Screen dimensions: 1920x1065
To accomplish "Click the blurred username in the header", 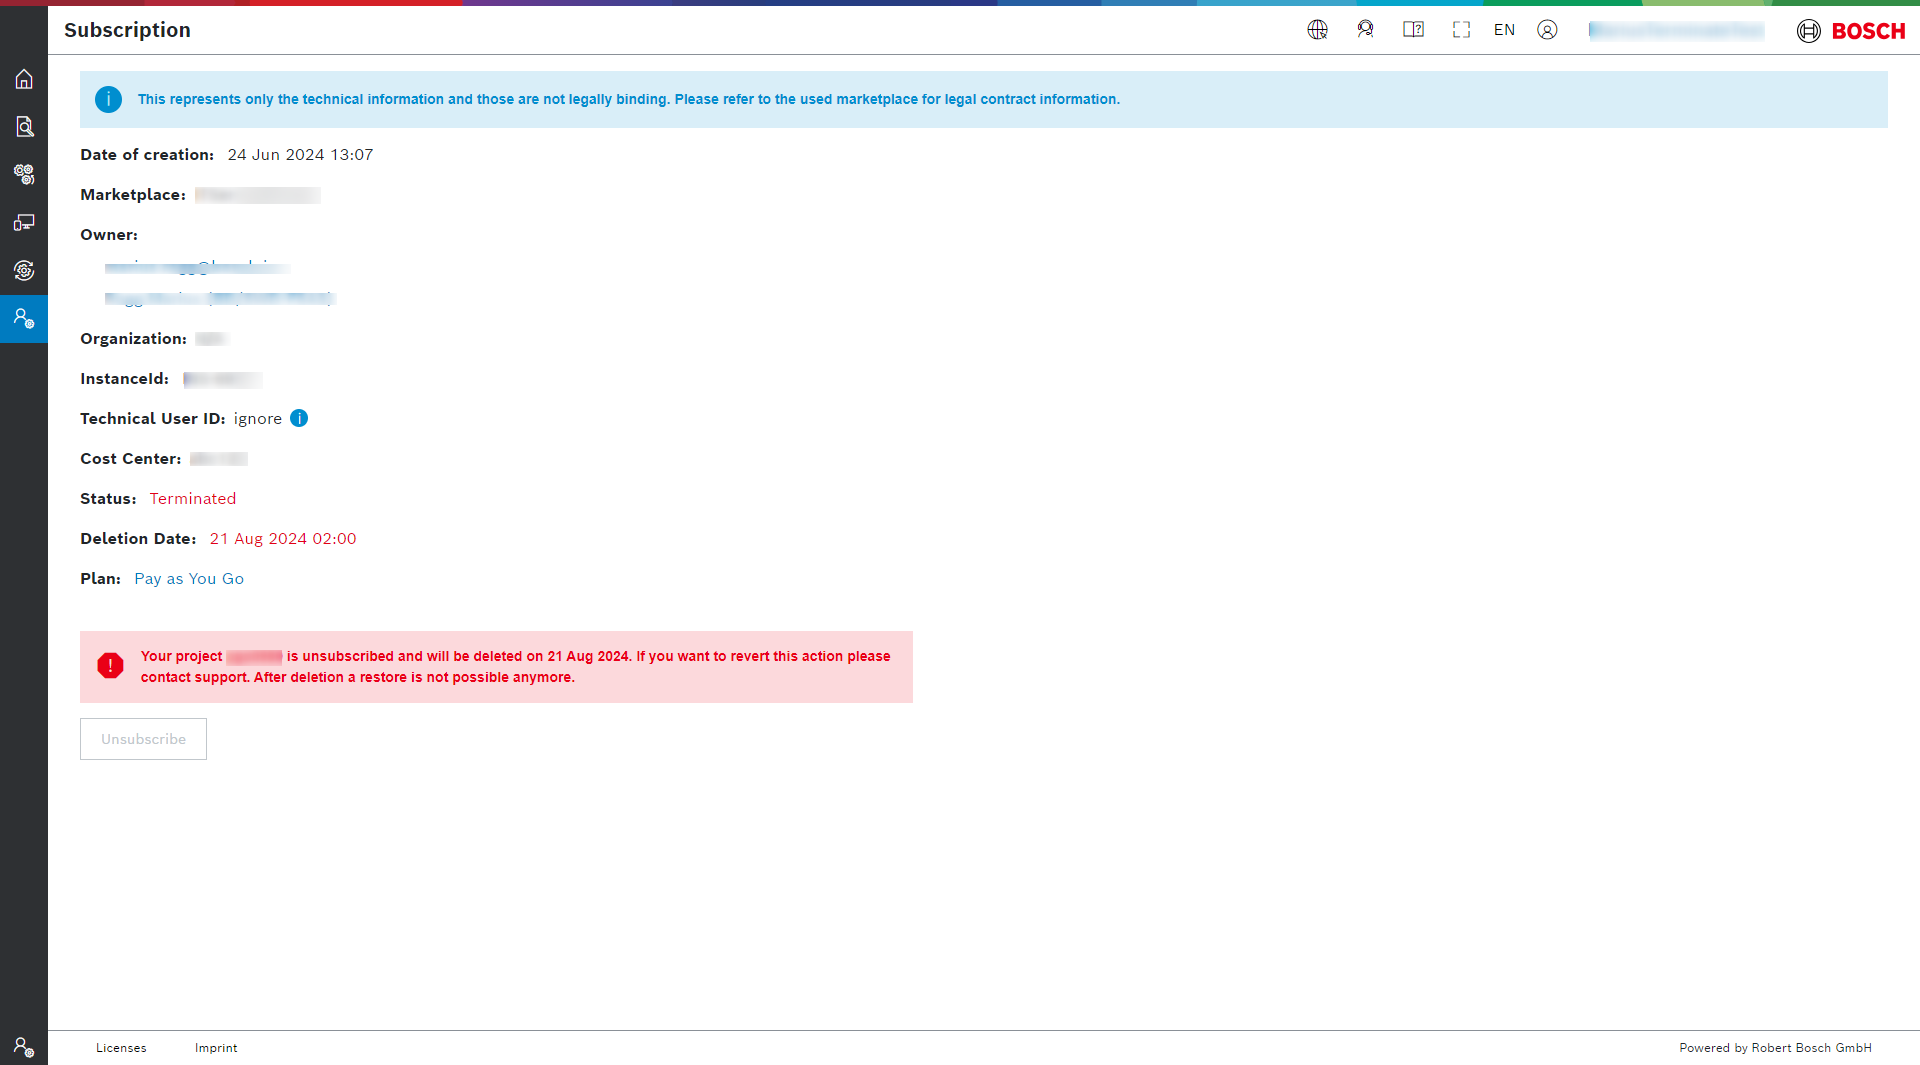I will tap(1676, 31).
